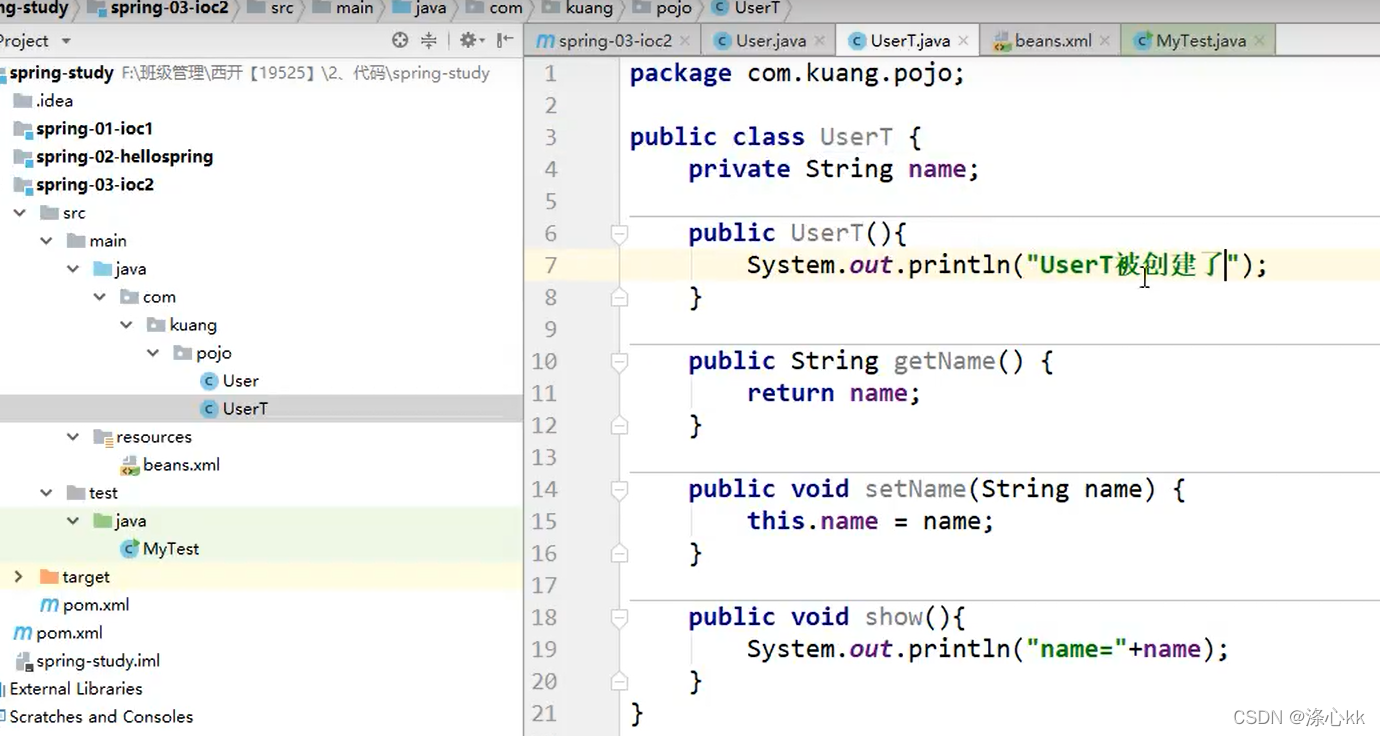Click the collapse all icon in Project panel
Image resolution: width=1380 pixels, height=736 pixels.
point(429,40)
